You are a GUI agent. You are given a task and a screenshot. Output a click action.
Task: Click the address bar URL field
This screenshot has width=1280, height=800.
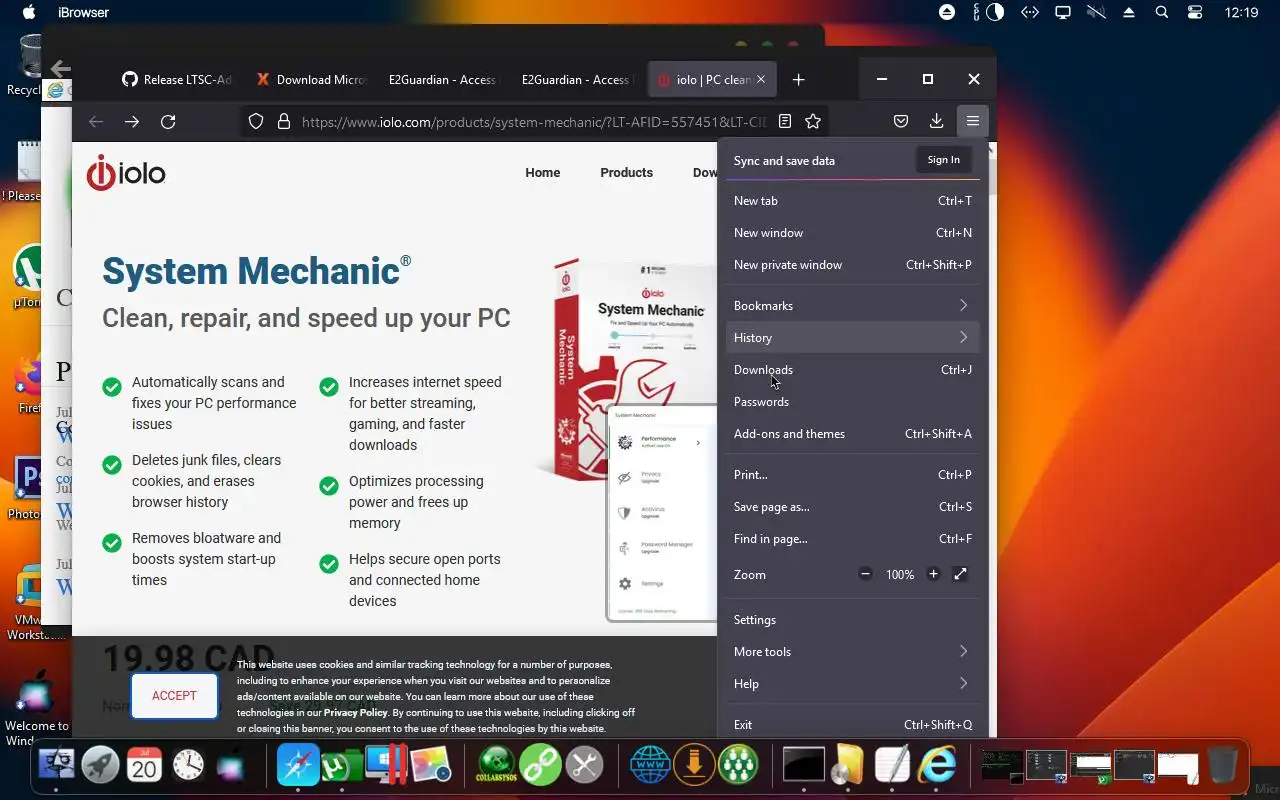(534, 121)
